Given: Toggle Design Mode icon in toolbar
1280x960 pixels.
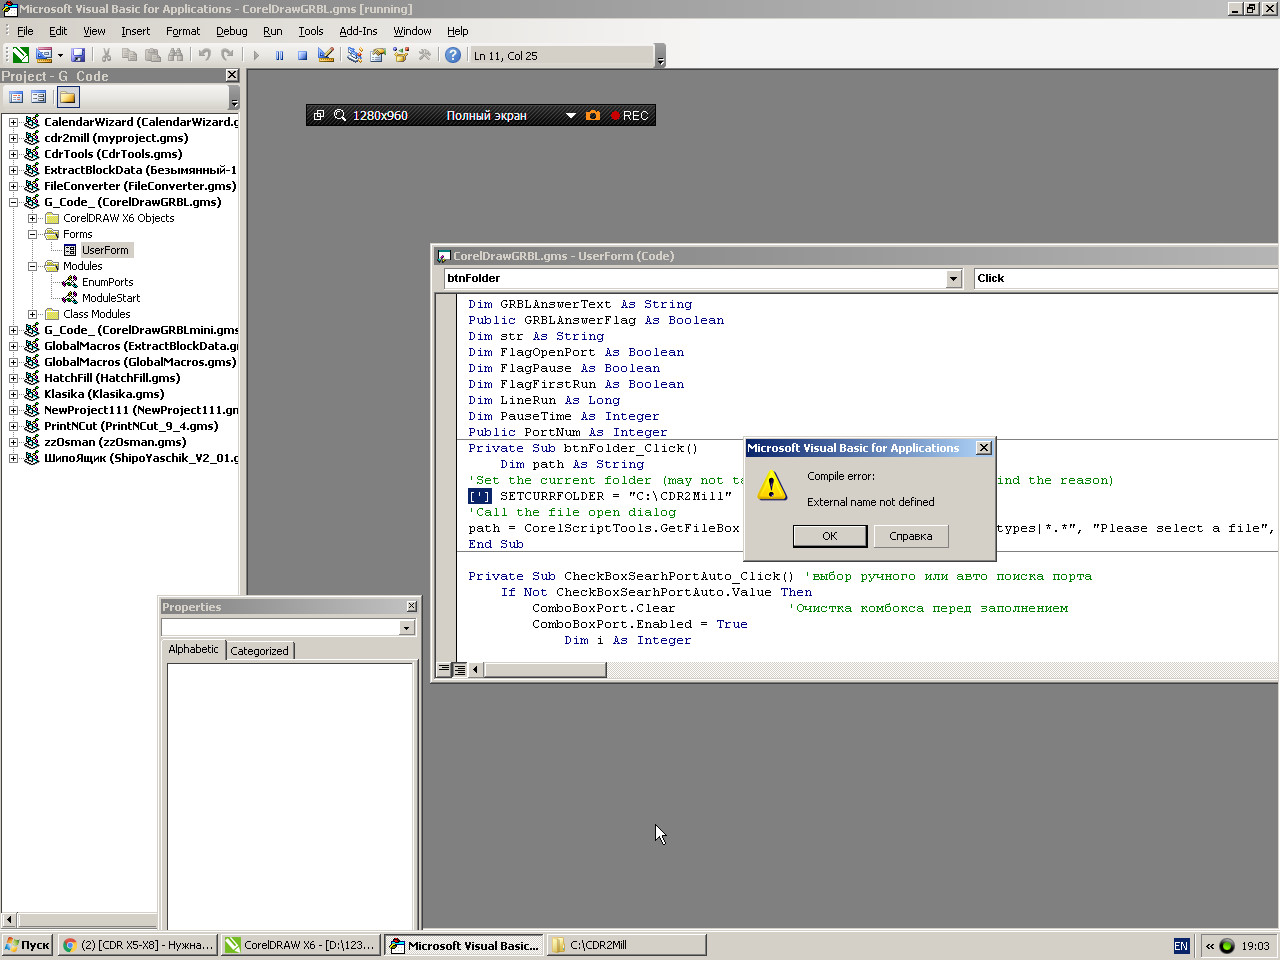Looking at the screenshot, I should [x=326, y=56].
